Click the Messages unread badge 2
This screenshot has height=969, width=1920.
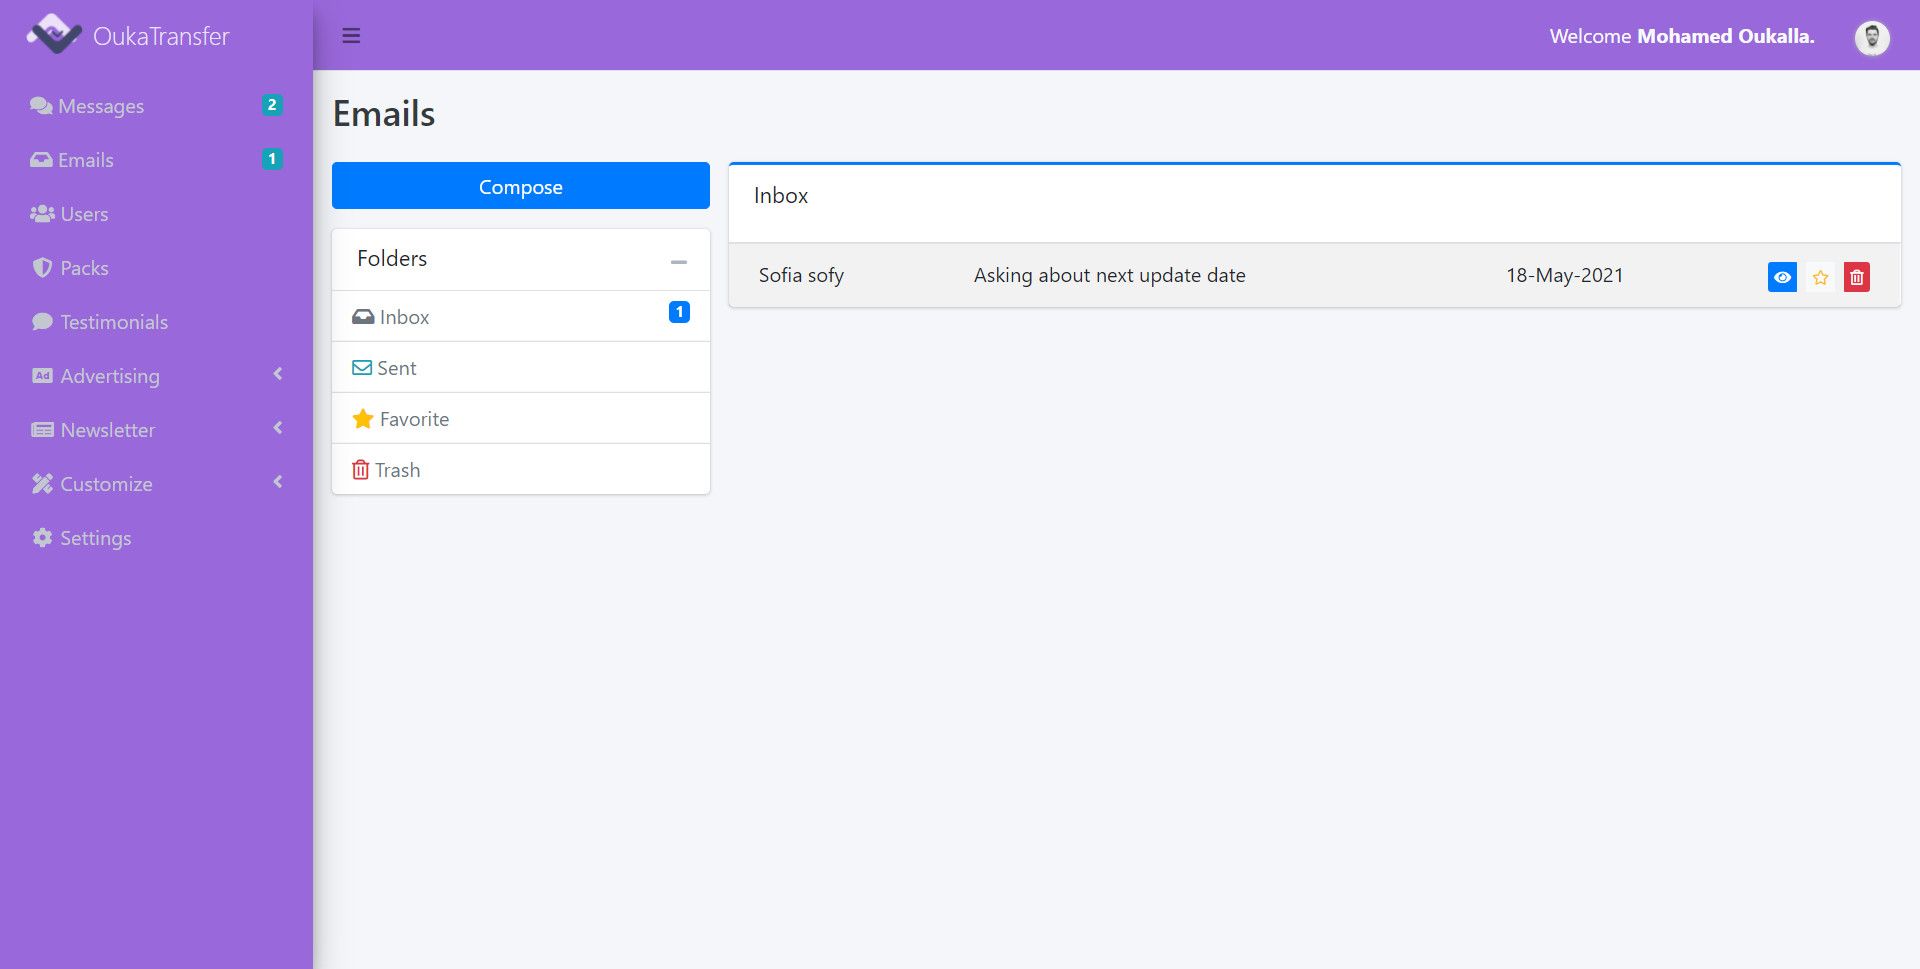click(x=272, y=105)
